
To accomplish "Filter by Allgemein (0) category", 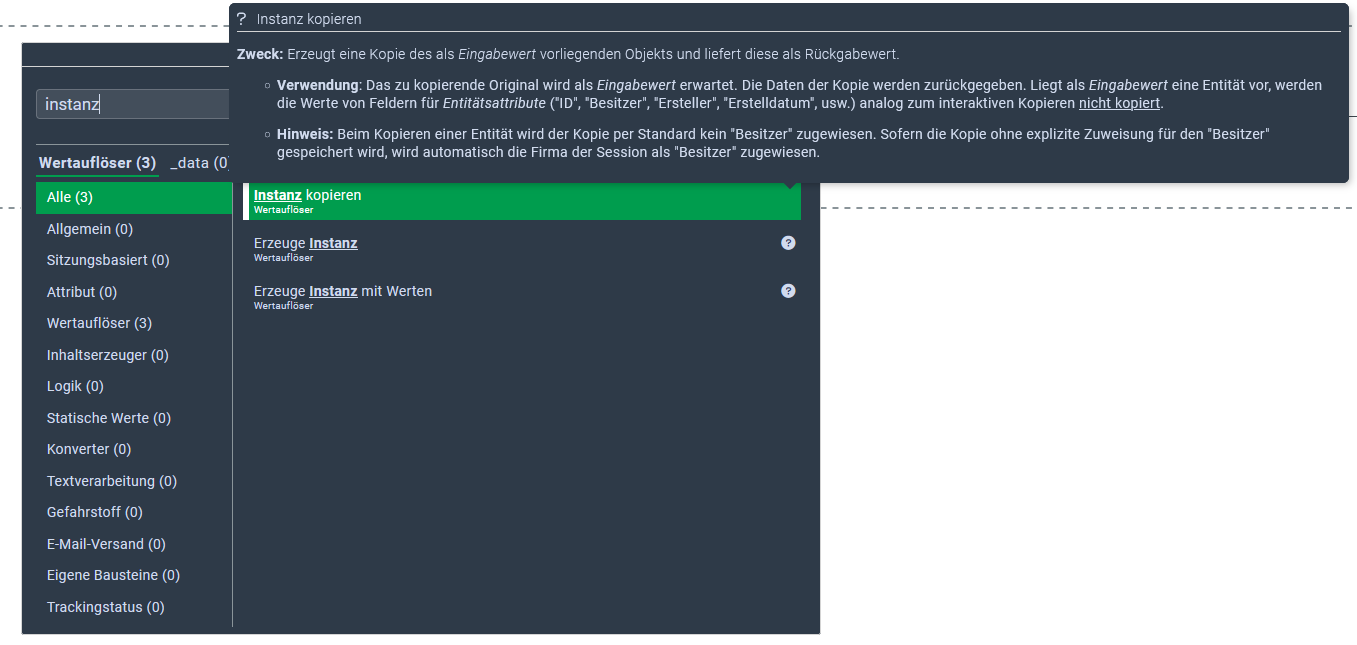I will [x=90, y=229].
